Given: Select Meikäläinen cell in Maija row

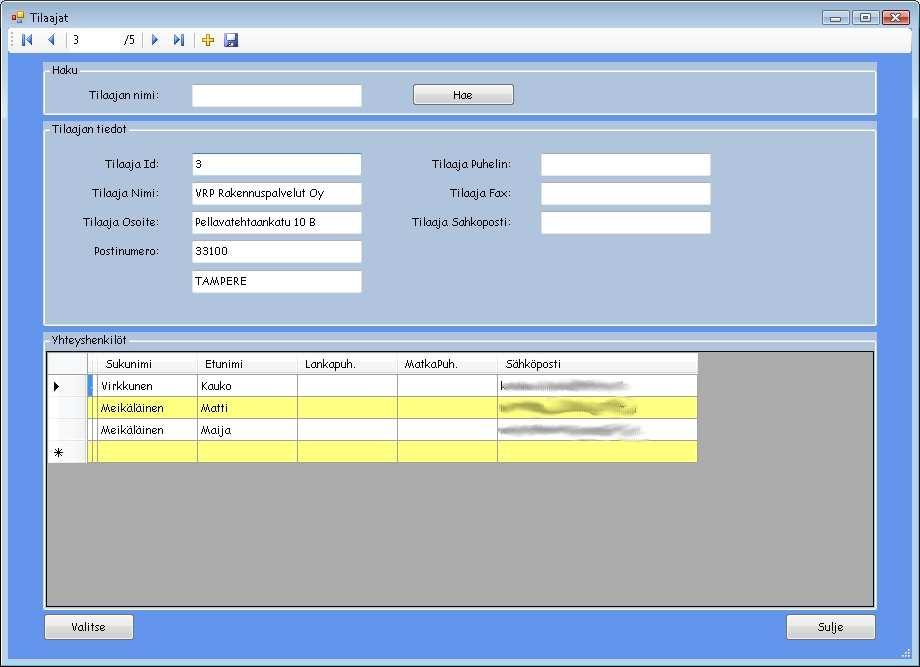Looking at the screenshot, I should [147, 430].
